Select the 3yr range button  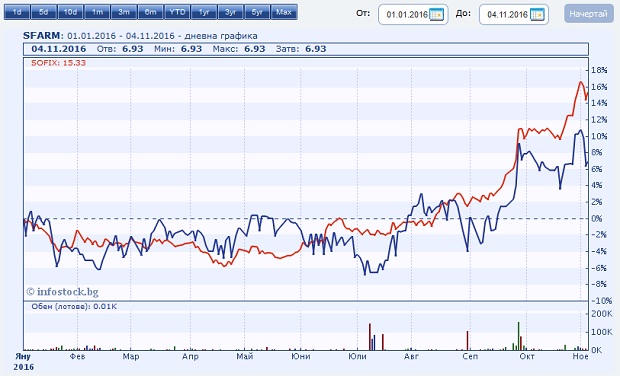pos(231,12)
